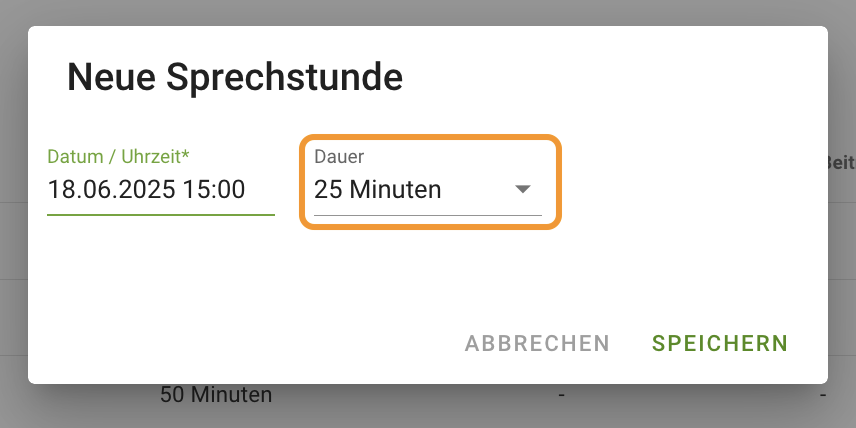Click the date 18.06.2025 in the field
This screenshot has height=428, width=856.
[x=112, y=190]
